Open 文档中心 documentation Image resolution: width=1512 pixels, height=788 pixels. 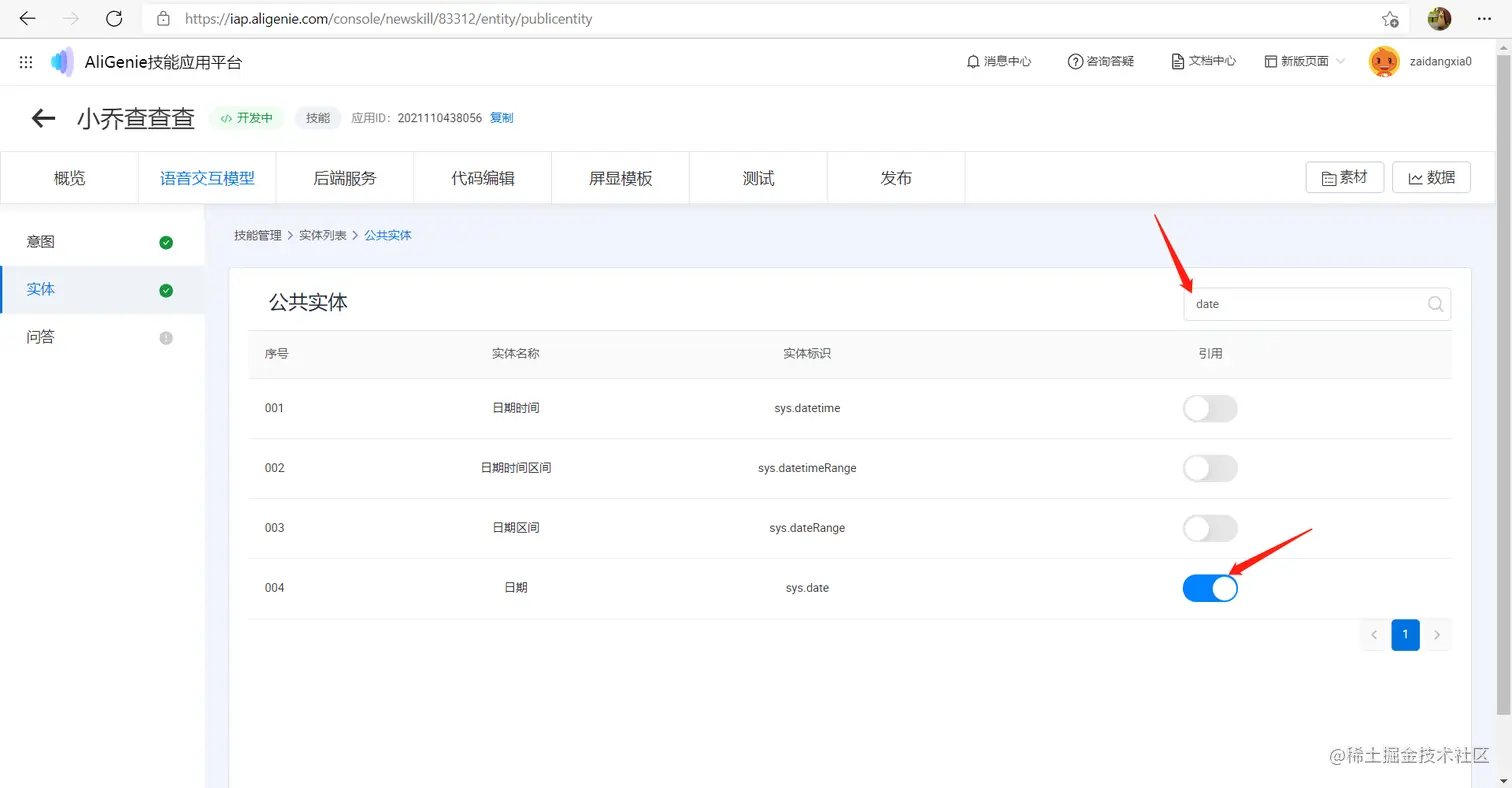pyautogui.click(x=1203, y=61)
